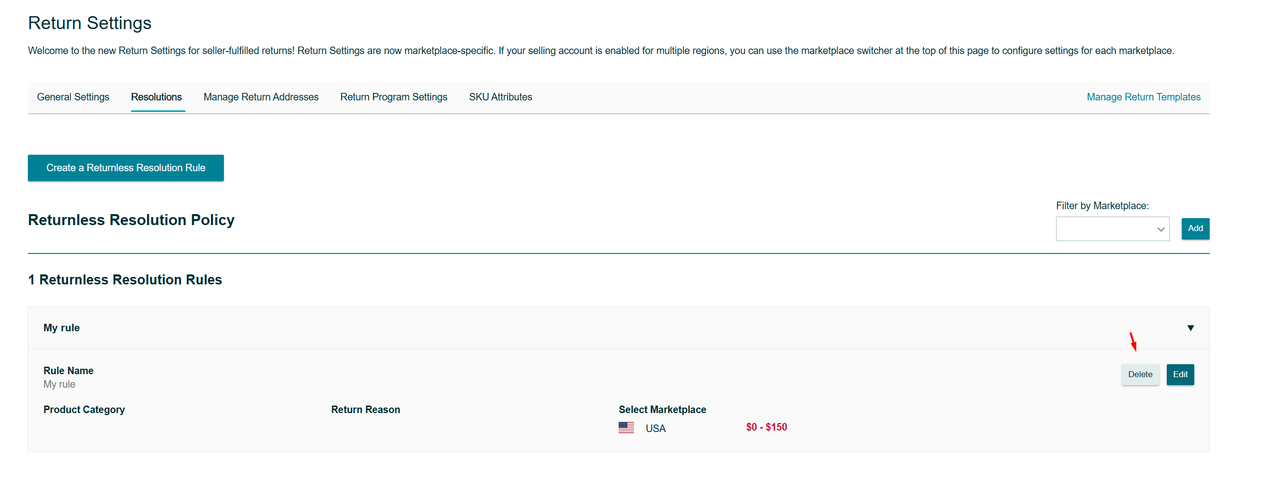Viewport: 1280px width, 503px height.
Task: Open the SKU Attributes tab
Action: (500, 97)
